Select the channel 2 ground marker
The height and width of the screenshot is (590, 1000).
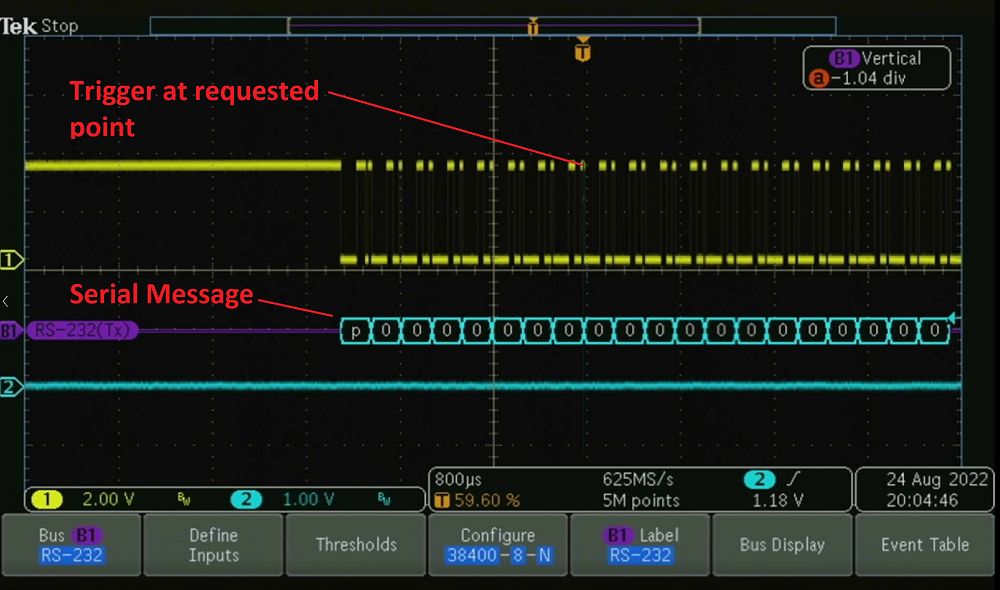pos(11,387)
